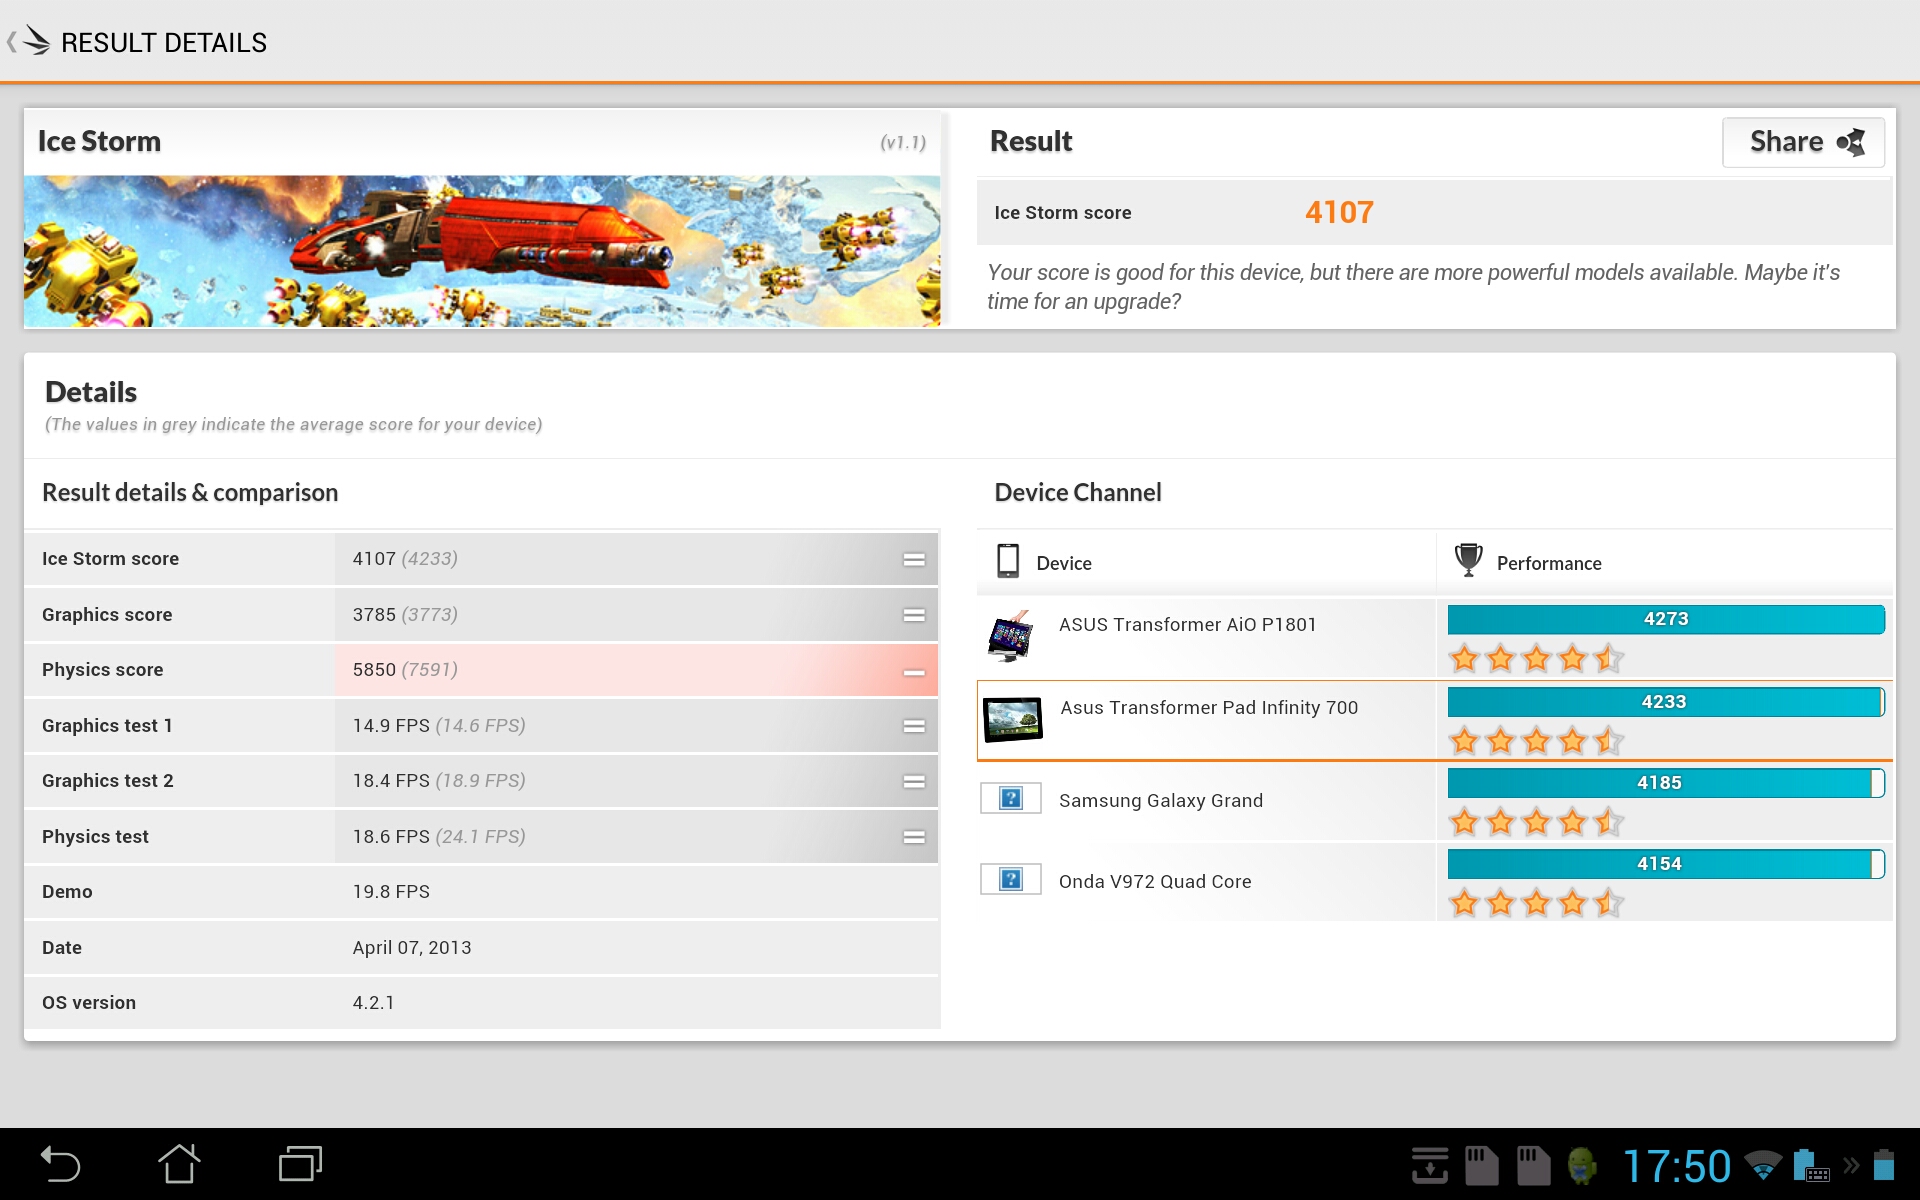Click the Asus Transformer Pad Infinity 700 link

click(1210, 704)
